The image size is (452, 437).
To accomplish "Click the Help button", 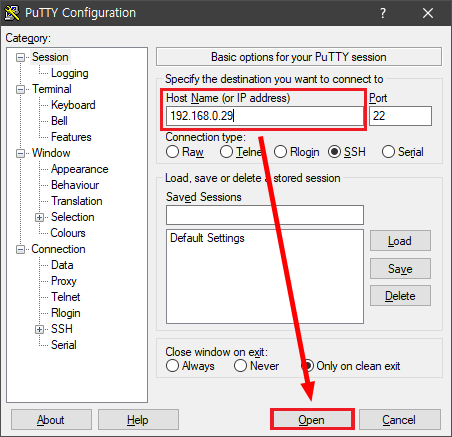I will (138, 420).
